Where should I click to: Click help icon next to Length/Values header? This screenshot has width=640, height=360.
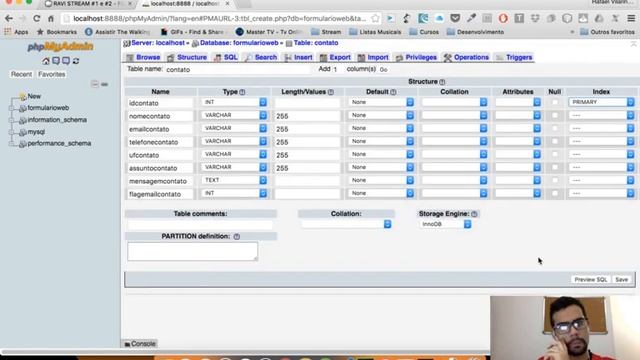(331, 92)
